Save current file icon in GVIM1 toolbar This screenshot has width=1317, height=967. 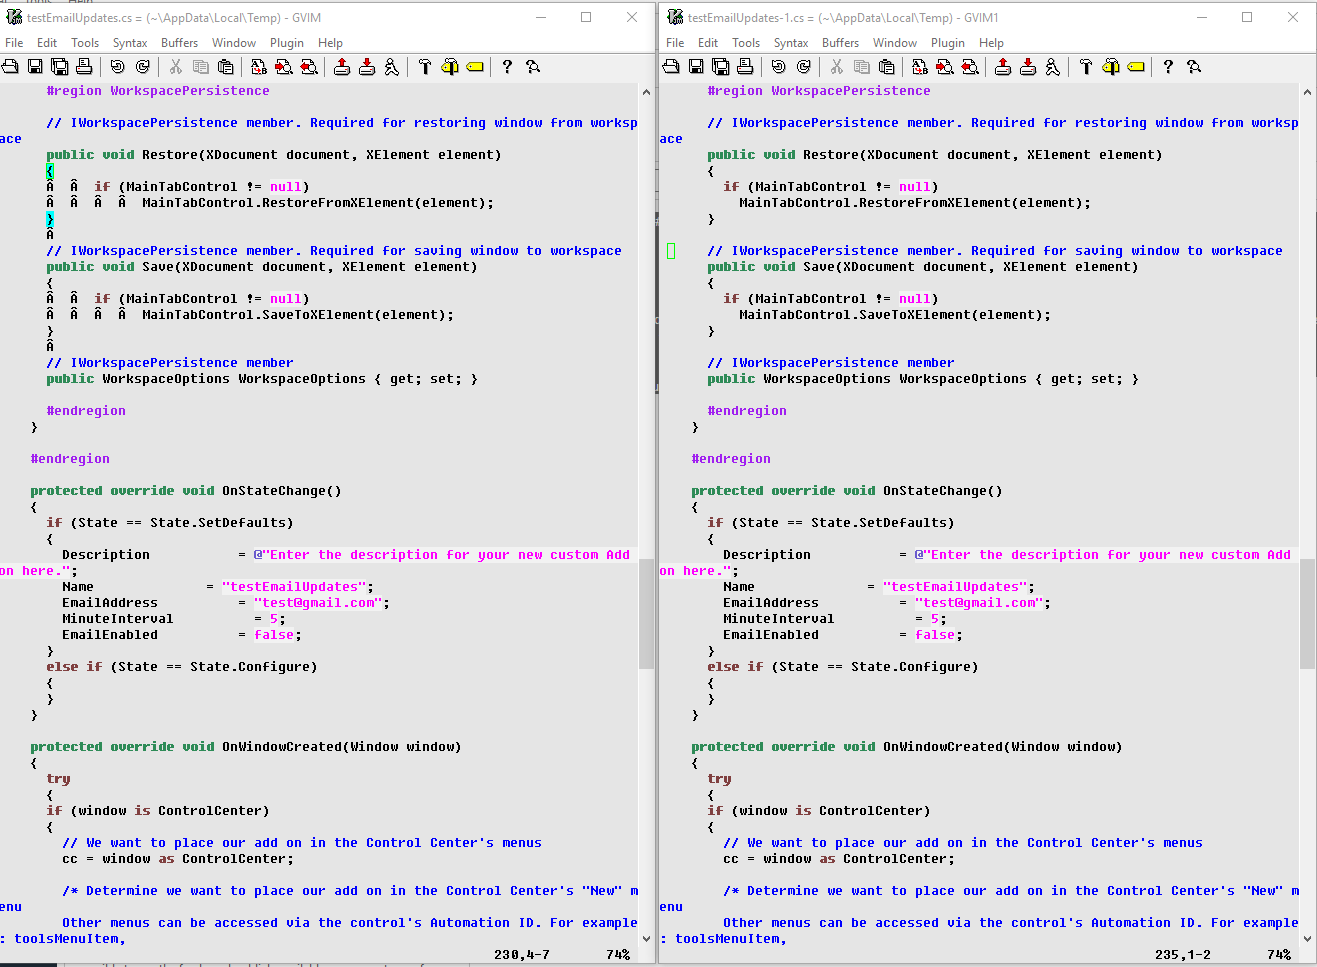[x=696, y=67]
